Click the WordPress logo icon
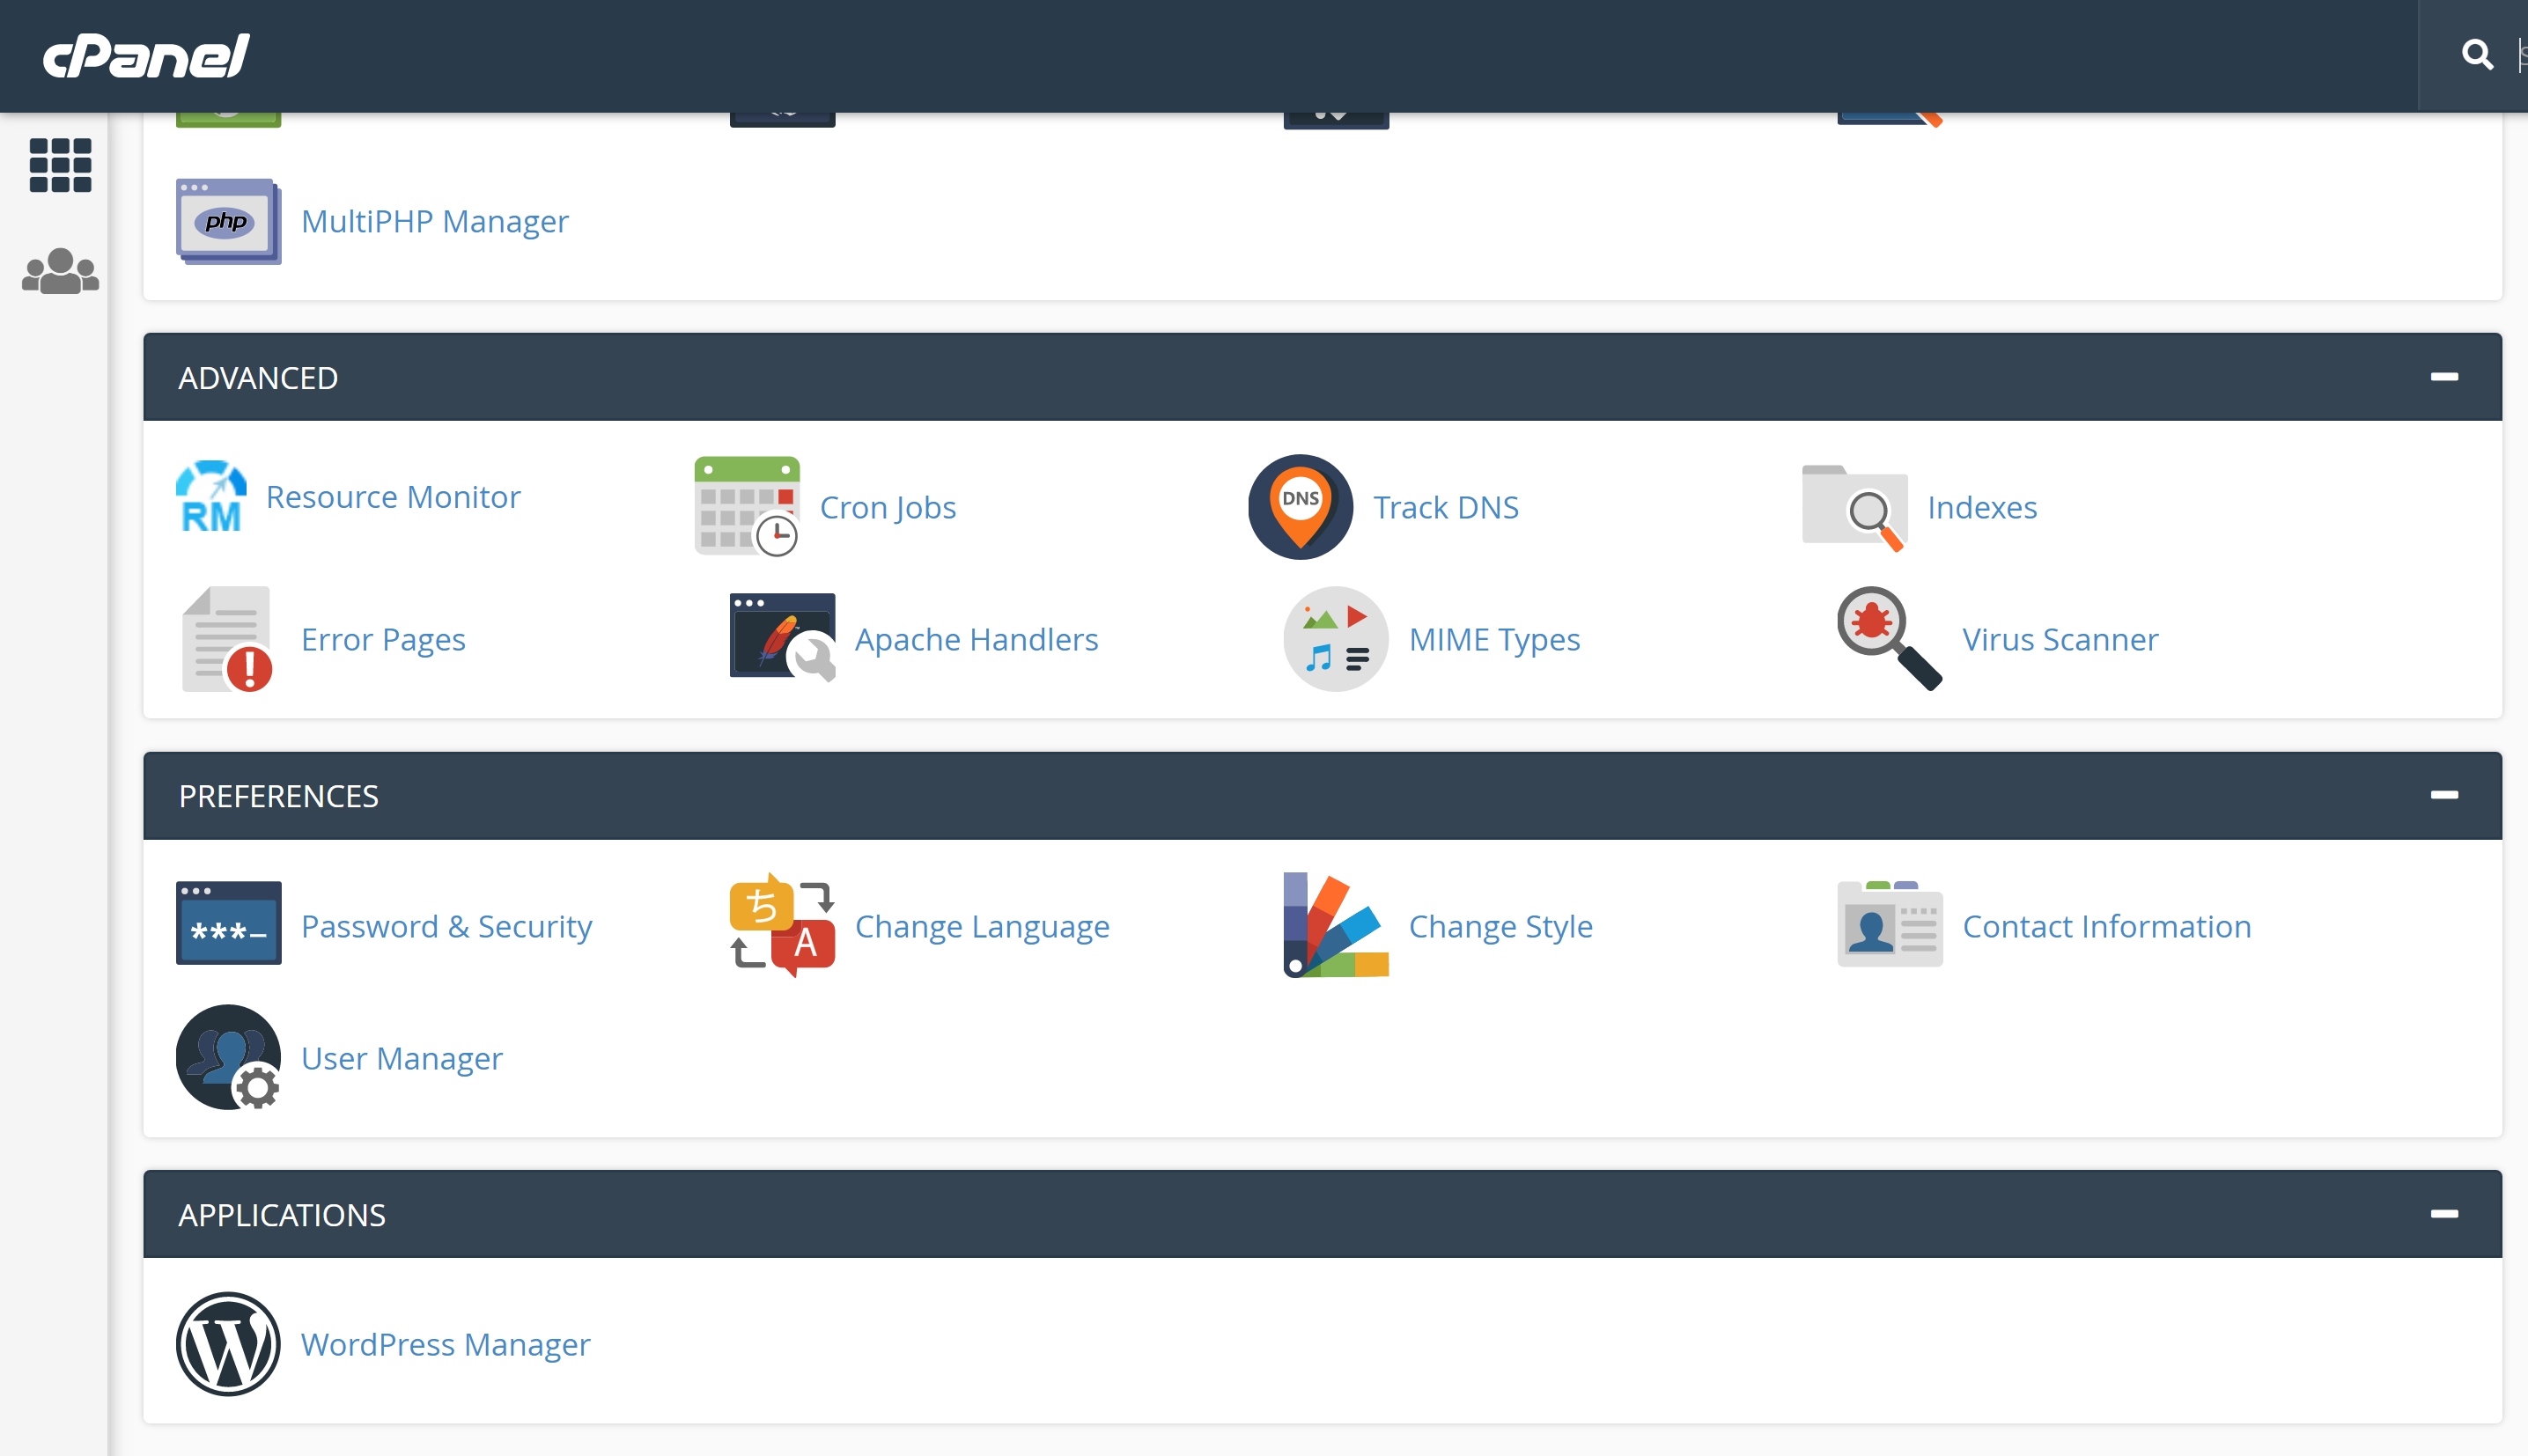 pyautogui.click(x=228, y=1344)
